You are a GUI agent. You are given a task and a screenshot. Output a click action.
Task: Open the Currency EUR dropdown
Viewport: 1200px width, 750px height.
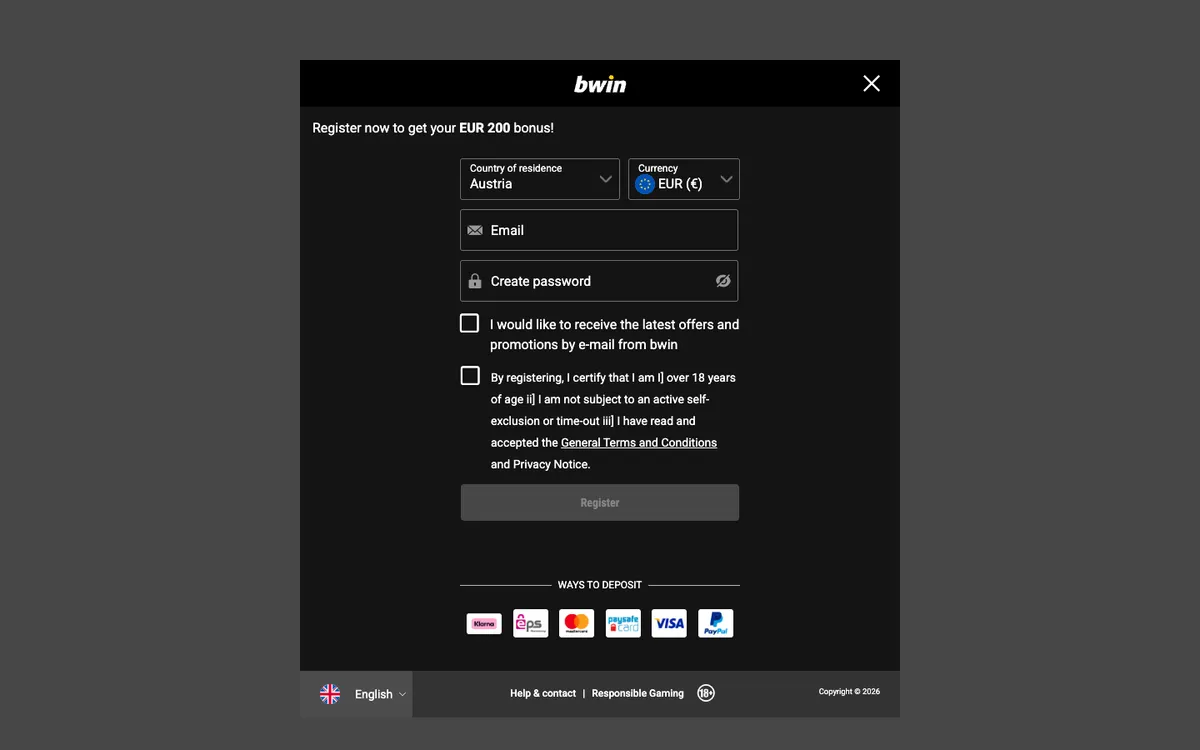(x=684, y=179)
